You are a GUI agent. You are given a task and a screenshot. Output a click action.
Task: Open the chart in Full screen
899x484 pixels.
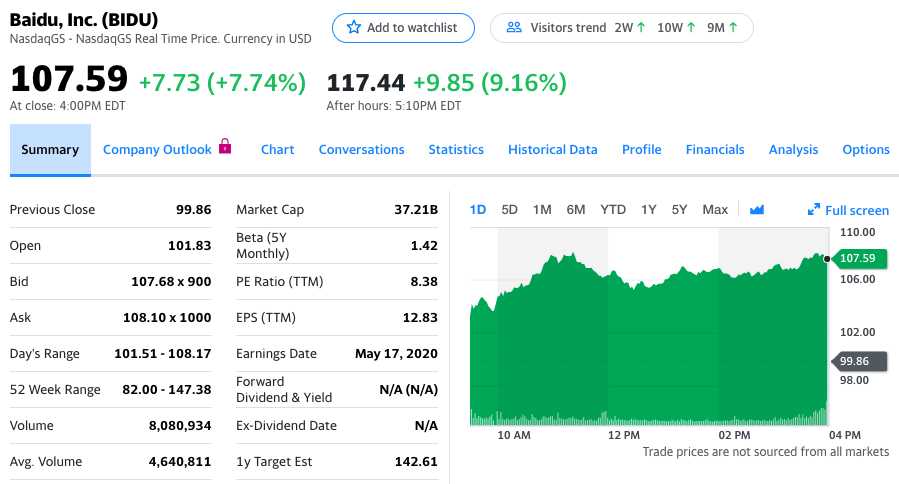coord(856,210)
